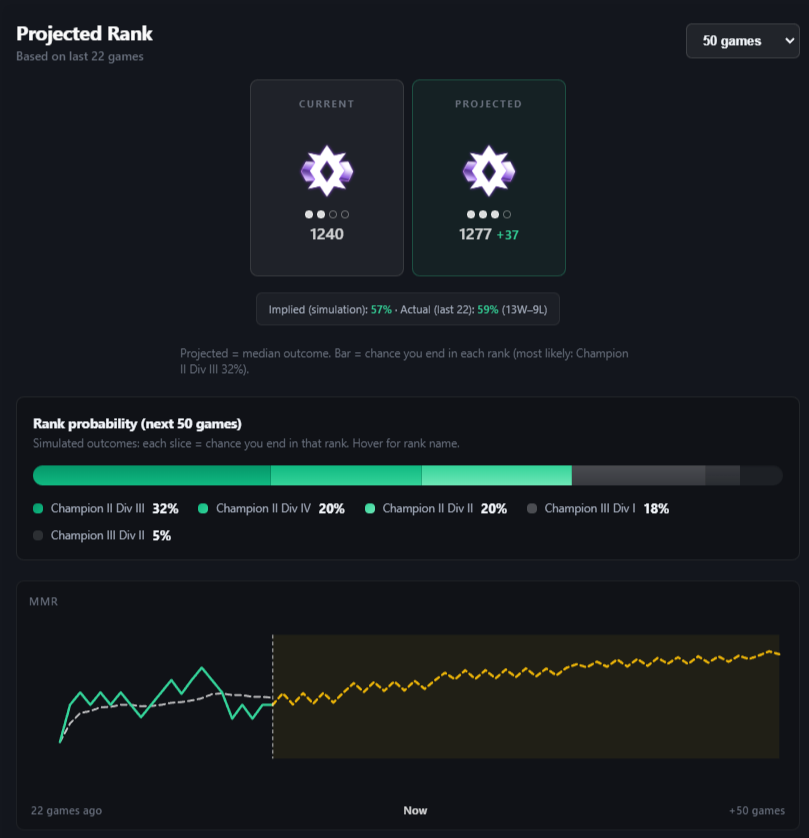Click the Actual 59% stat value
809x838 pixels.
[x=487, y=309]
